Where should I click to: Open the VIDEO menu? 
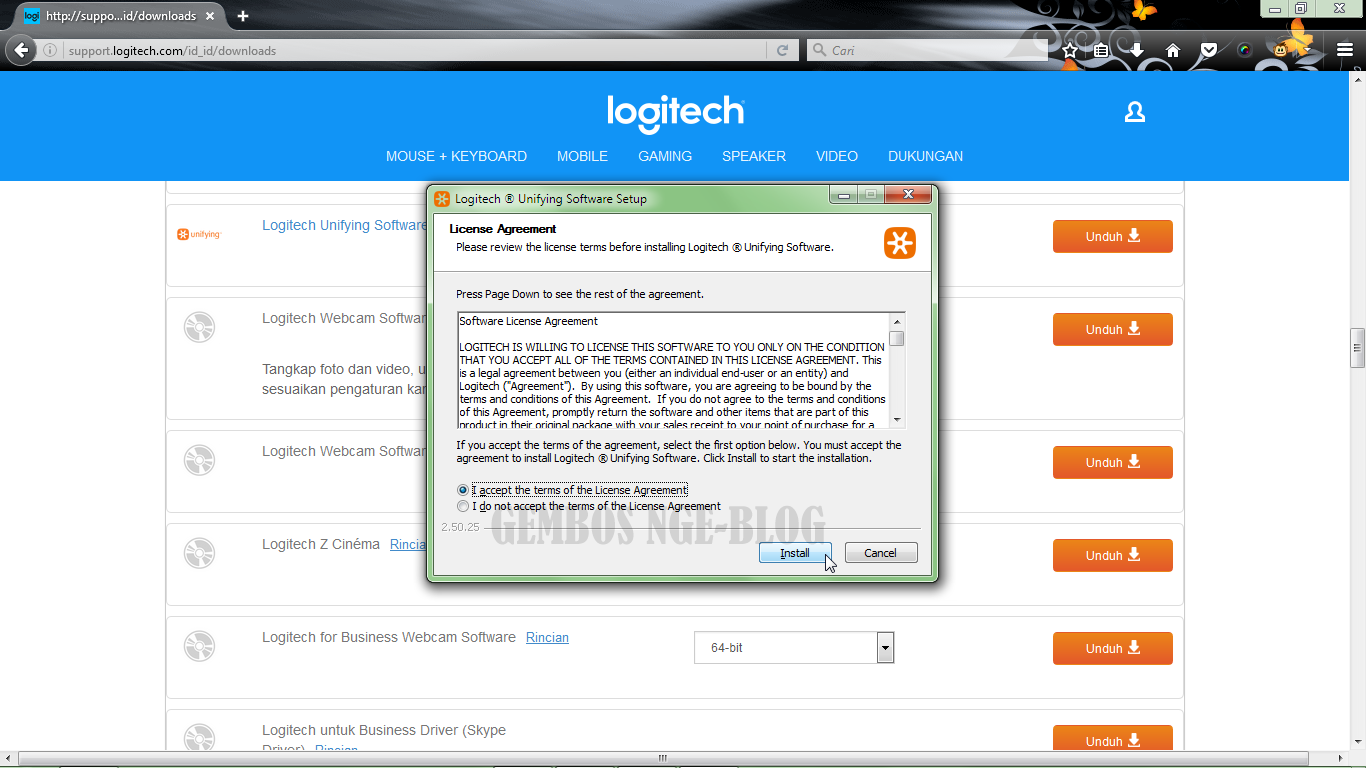click(x=837, y=156)
